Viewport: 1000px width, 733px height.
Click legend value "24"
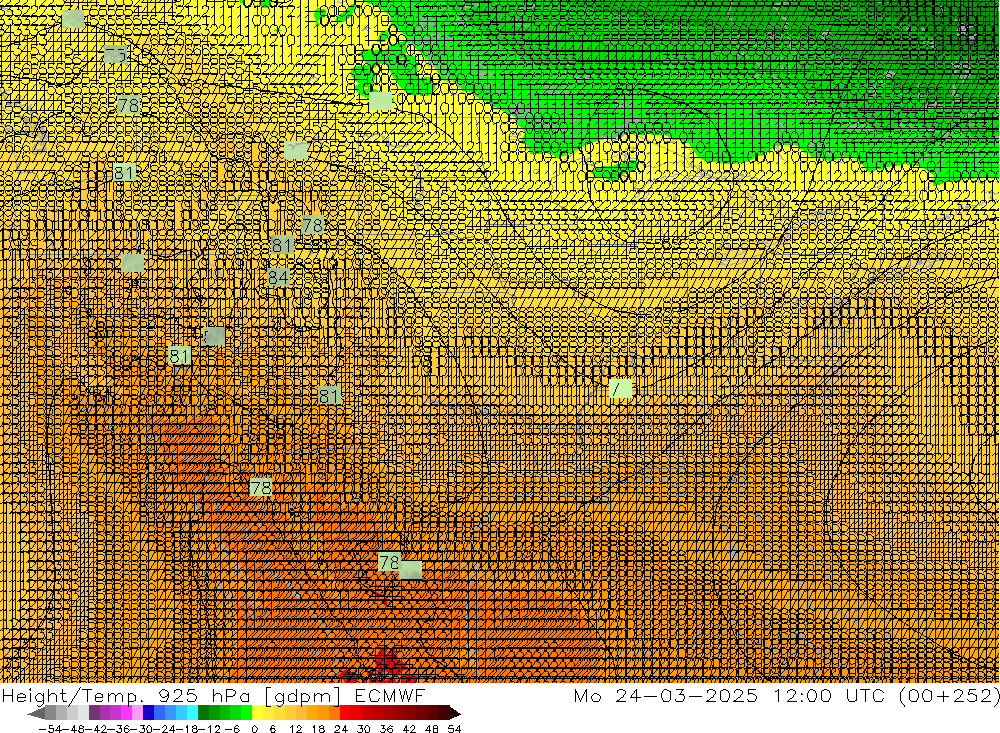coord(341,729)
